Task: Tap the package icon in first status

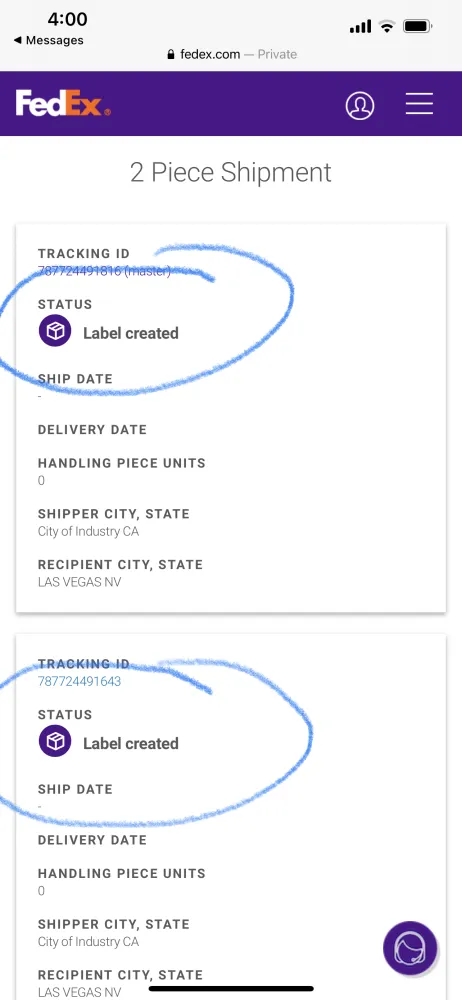Action: tap(55, 332)
